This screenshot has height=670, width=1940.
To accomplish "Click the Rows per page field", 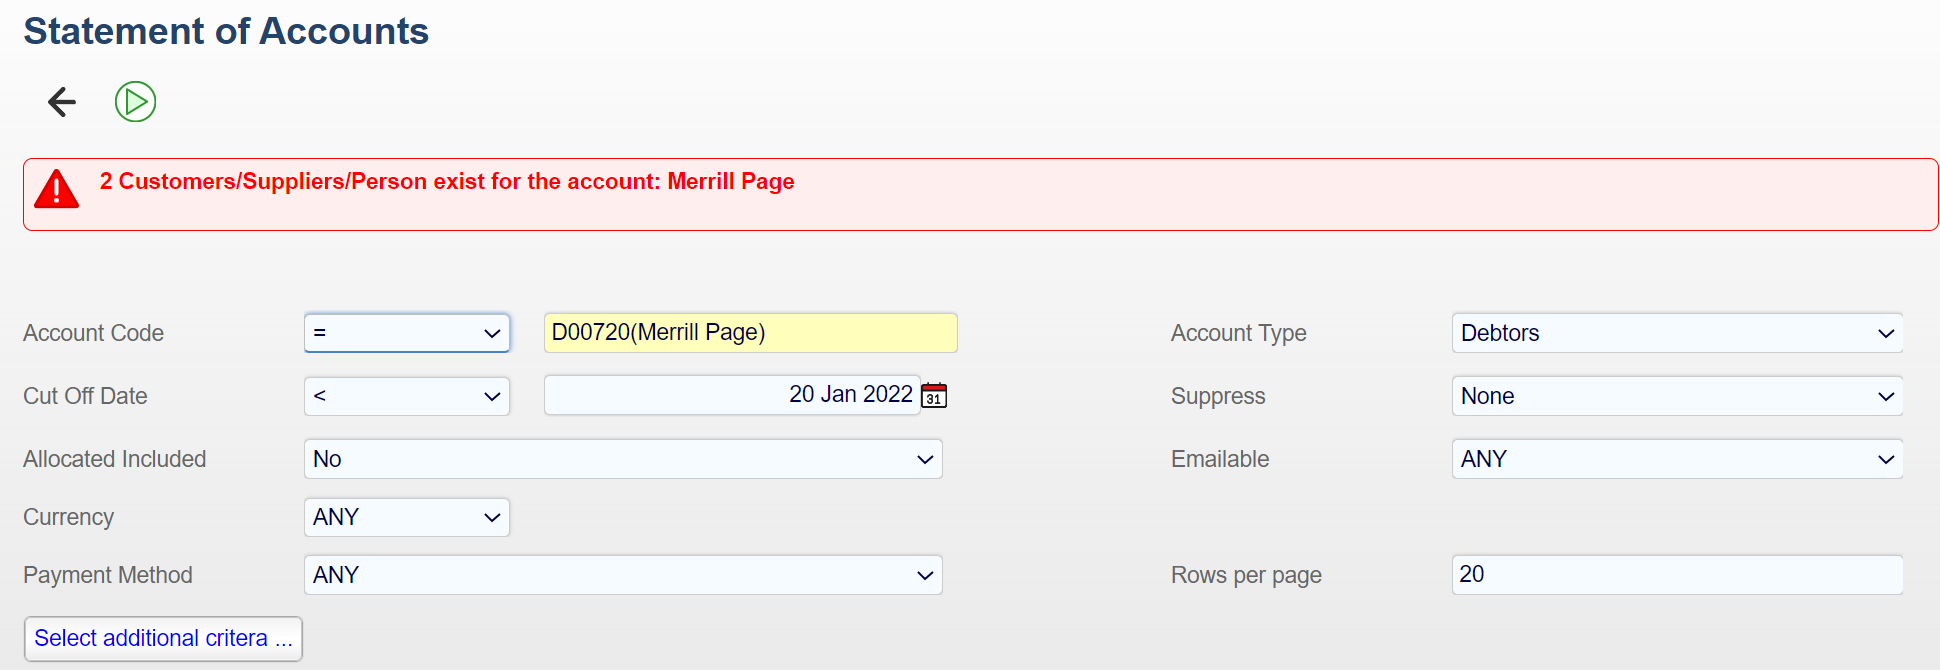I will pos(1676,575).
